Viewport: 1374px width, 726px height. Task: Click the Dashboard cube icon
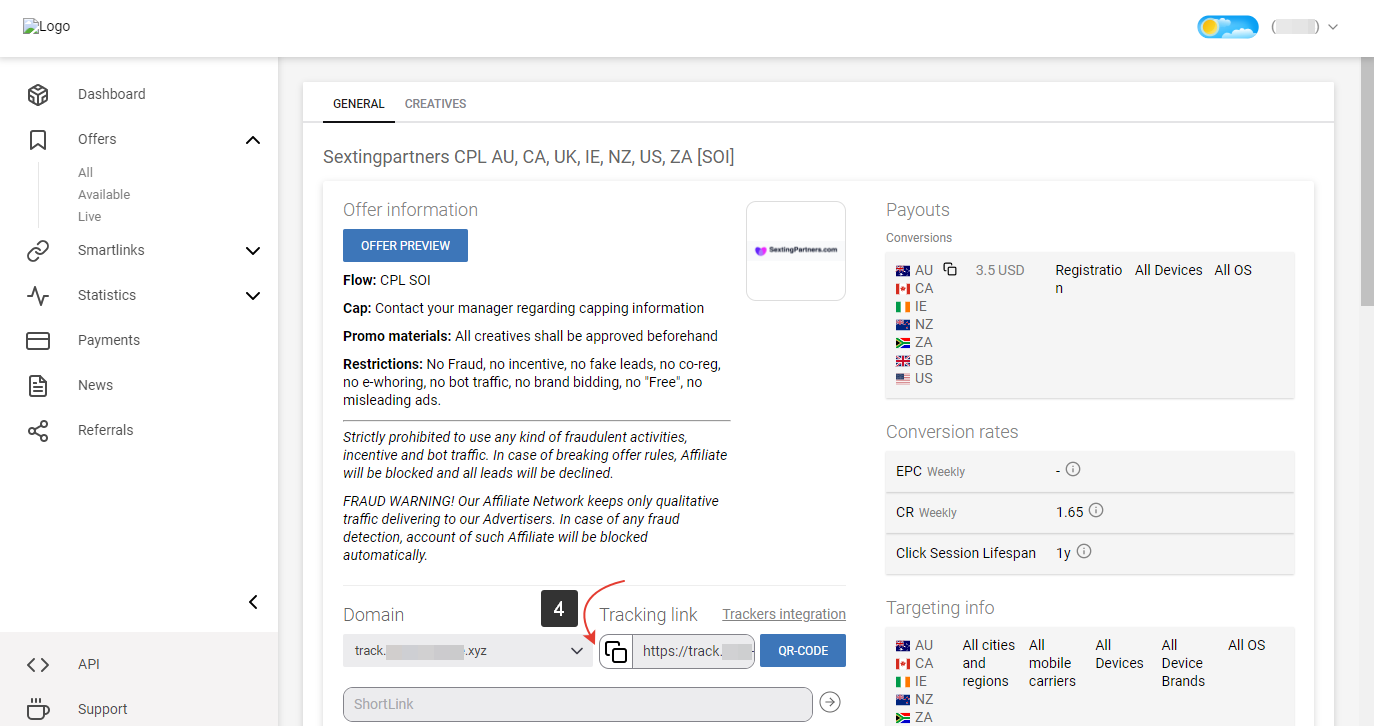[x=38, y=94]
